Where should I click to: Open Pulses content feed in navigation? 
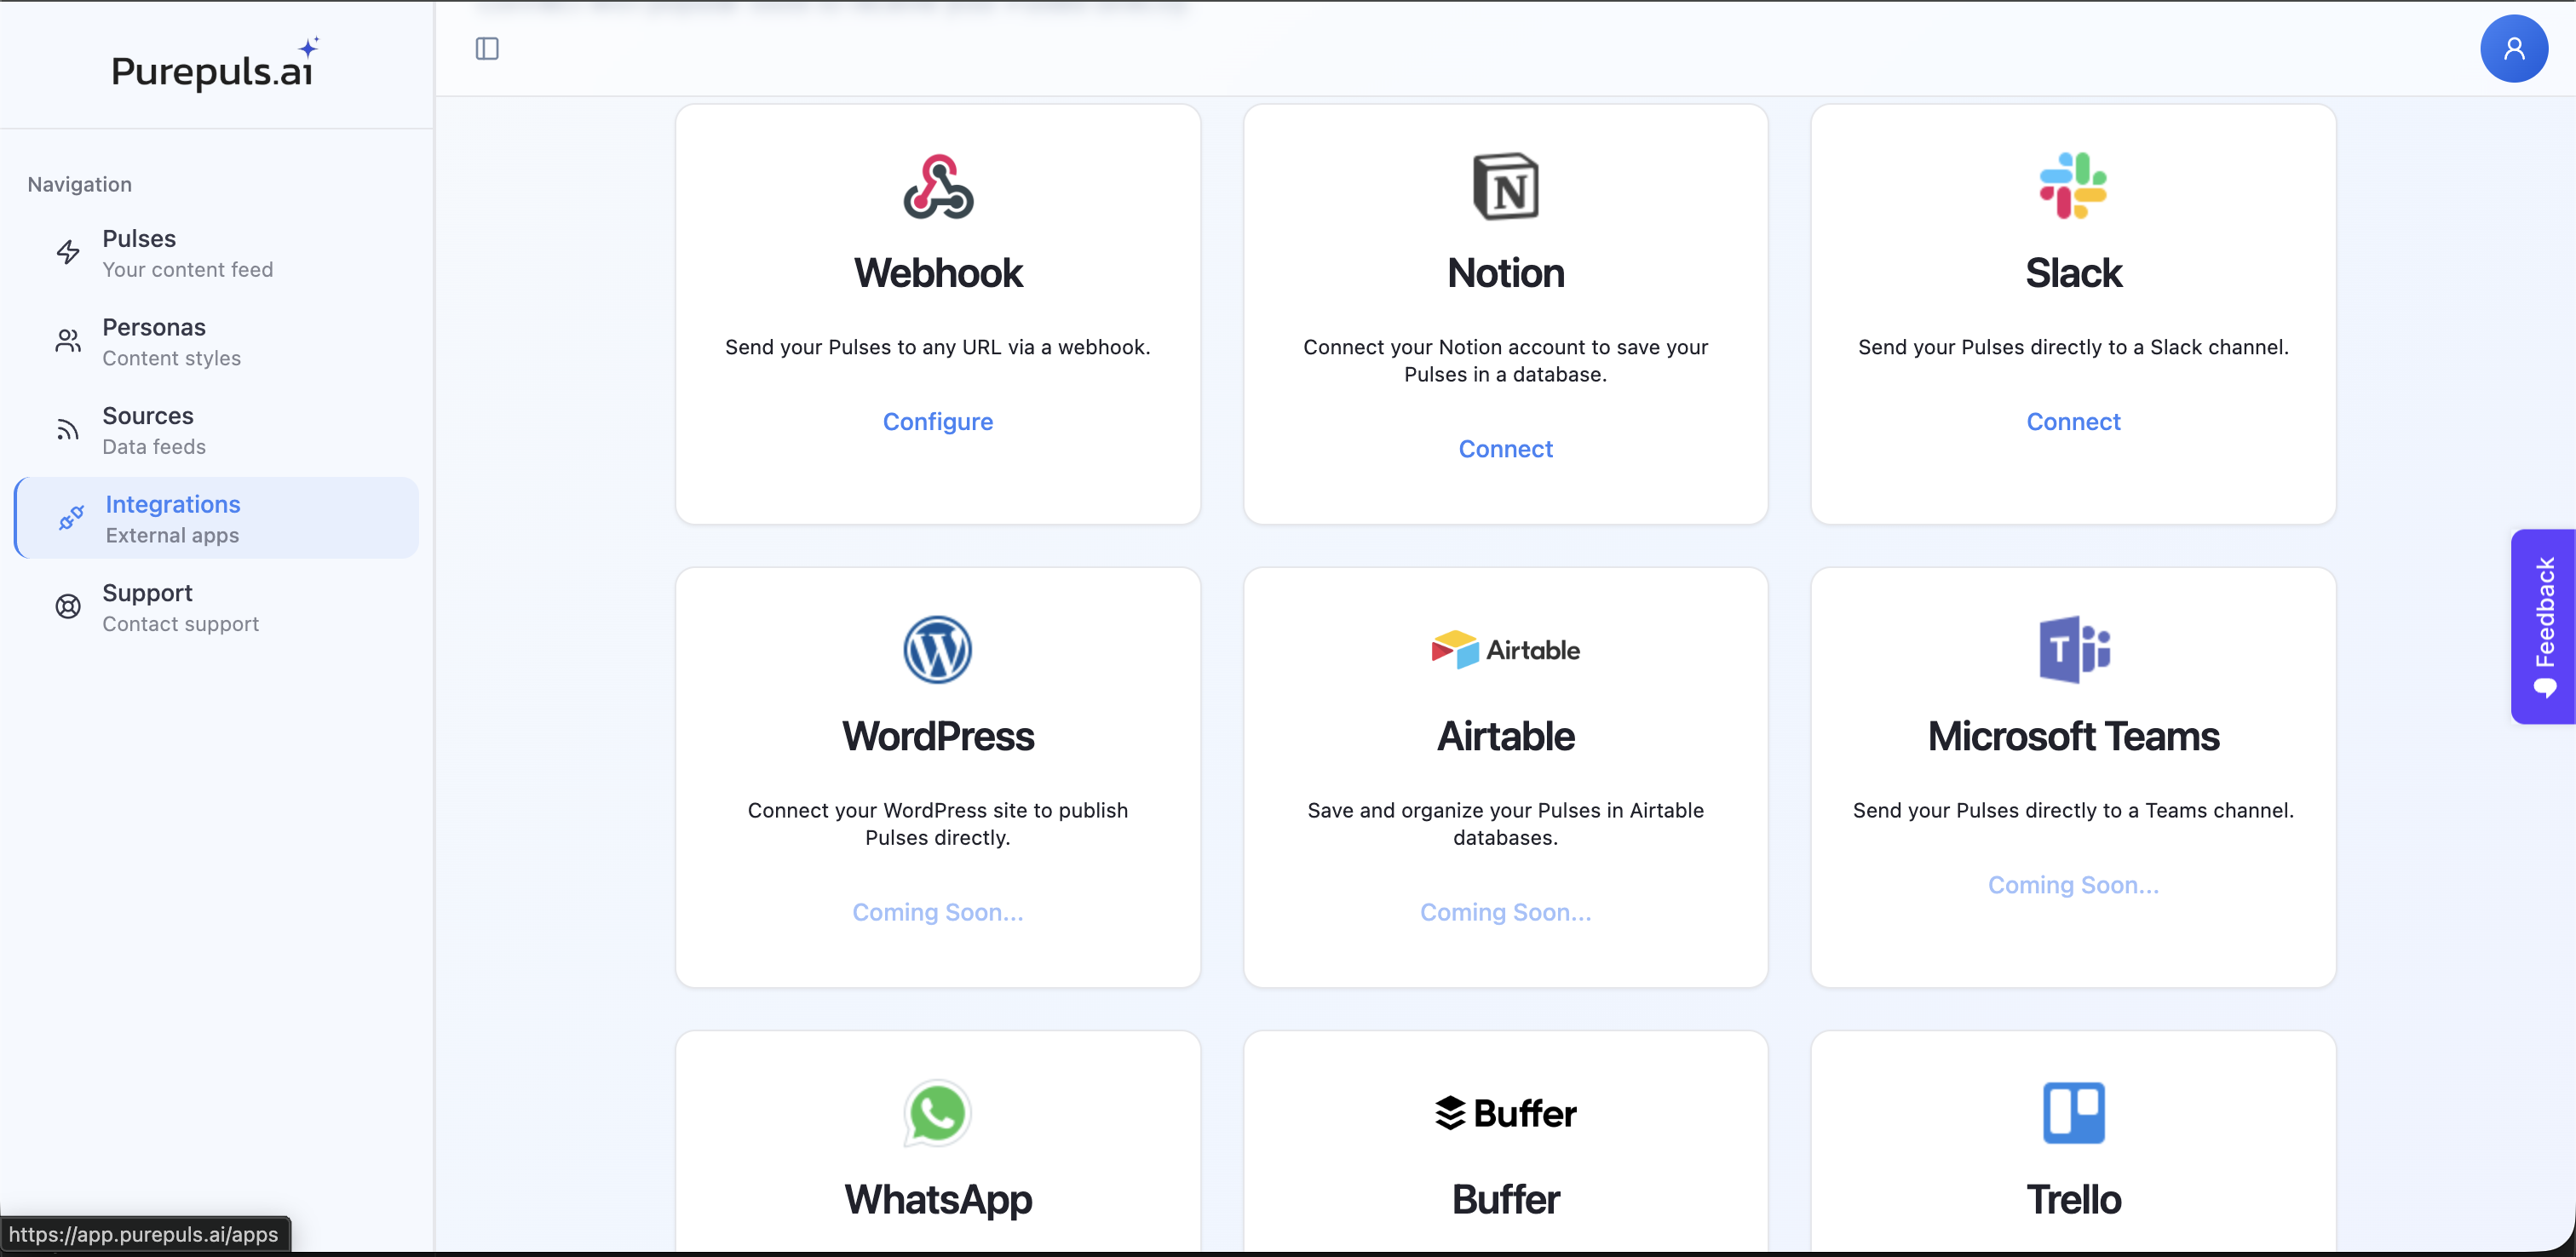[x=187, y=253]
